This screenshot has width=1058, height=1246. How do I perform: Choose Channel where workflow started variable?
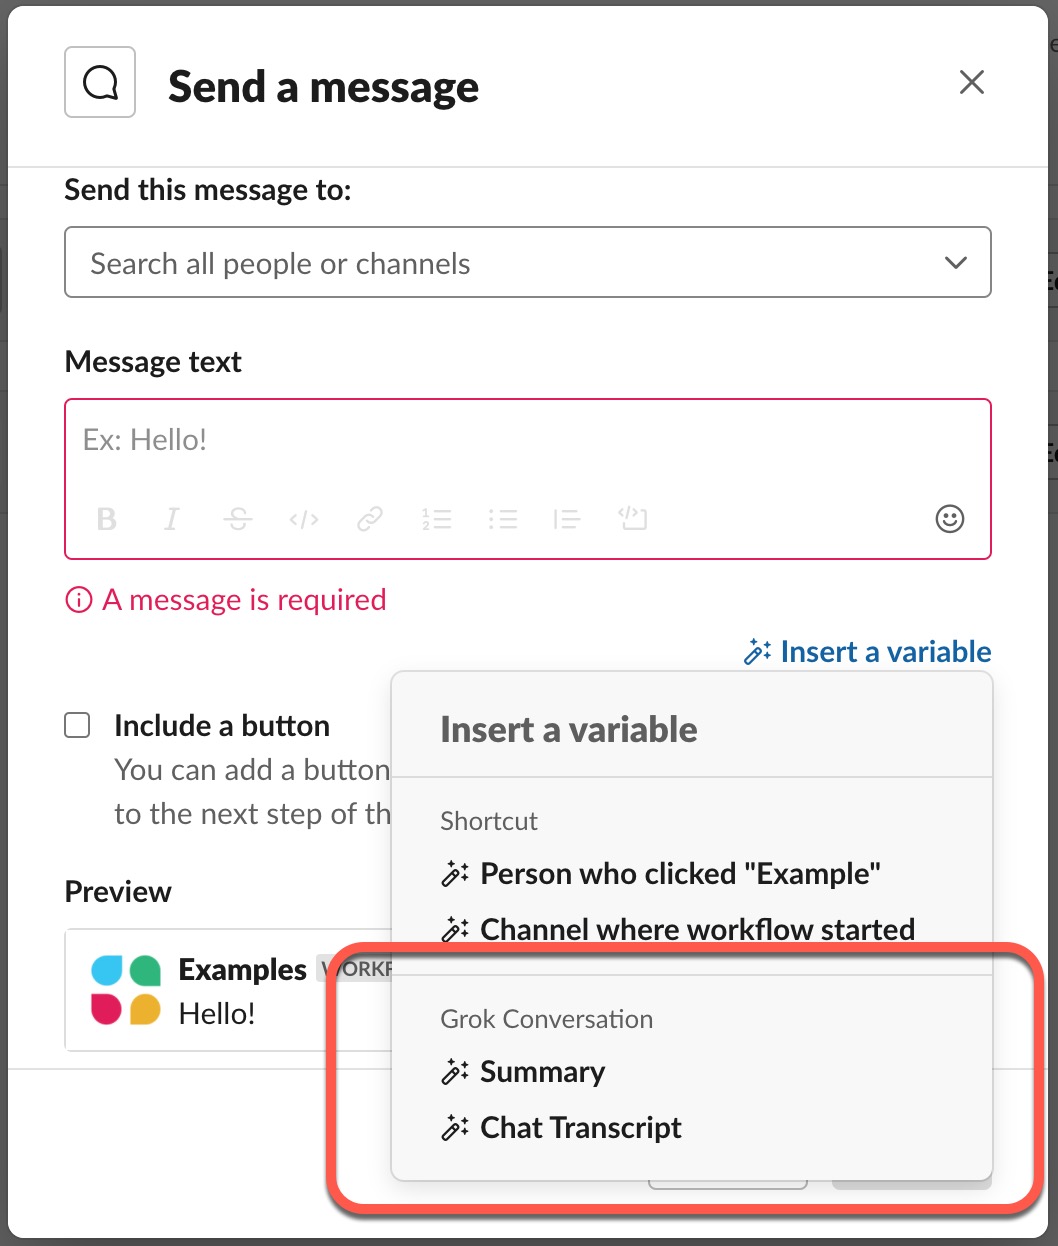[x=678, y=930]
